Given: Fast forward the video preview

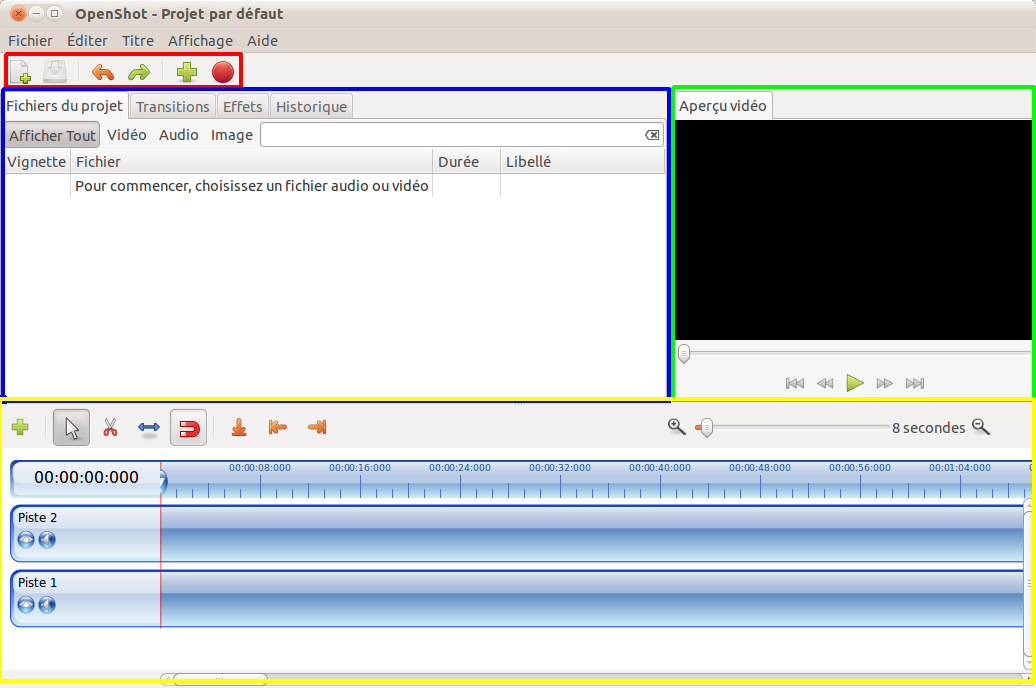Looking at the screenshot, I should click(885, 383).
